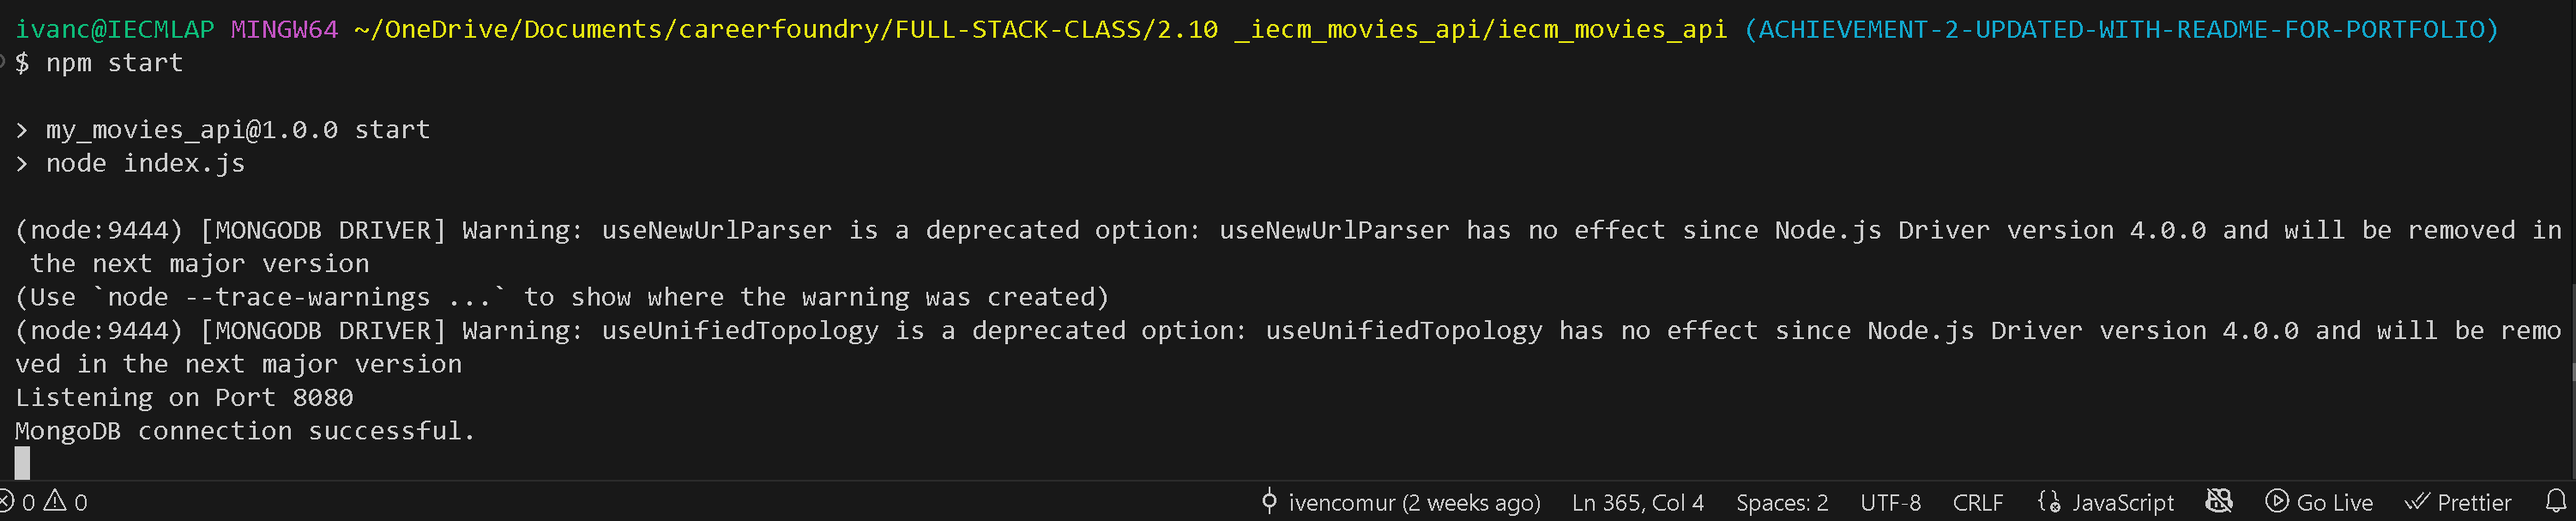Image resolution: width=2576 pixels, height=521 pixels.
Task: Click the git blame pen icon
Action: point(1270,502)
